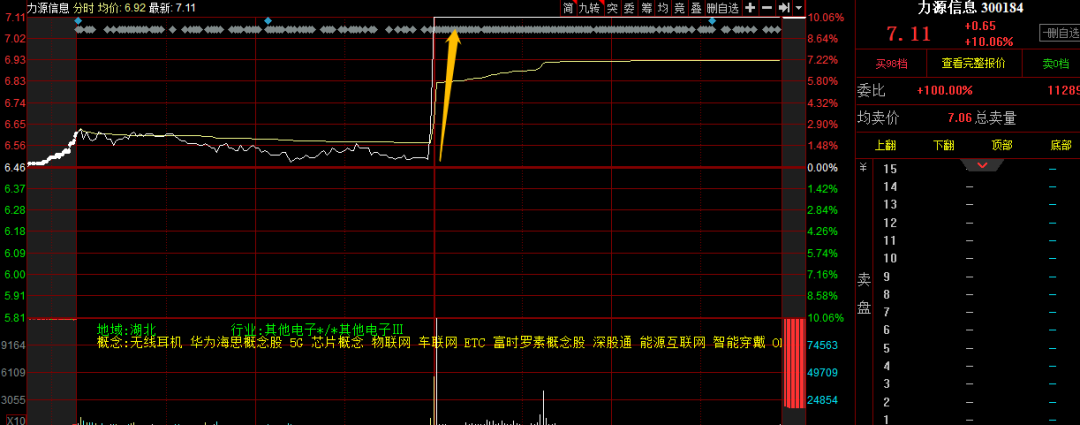Toggle the 委 order ratio overlay

tap(629, 8)
